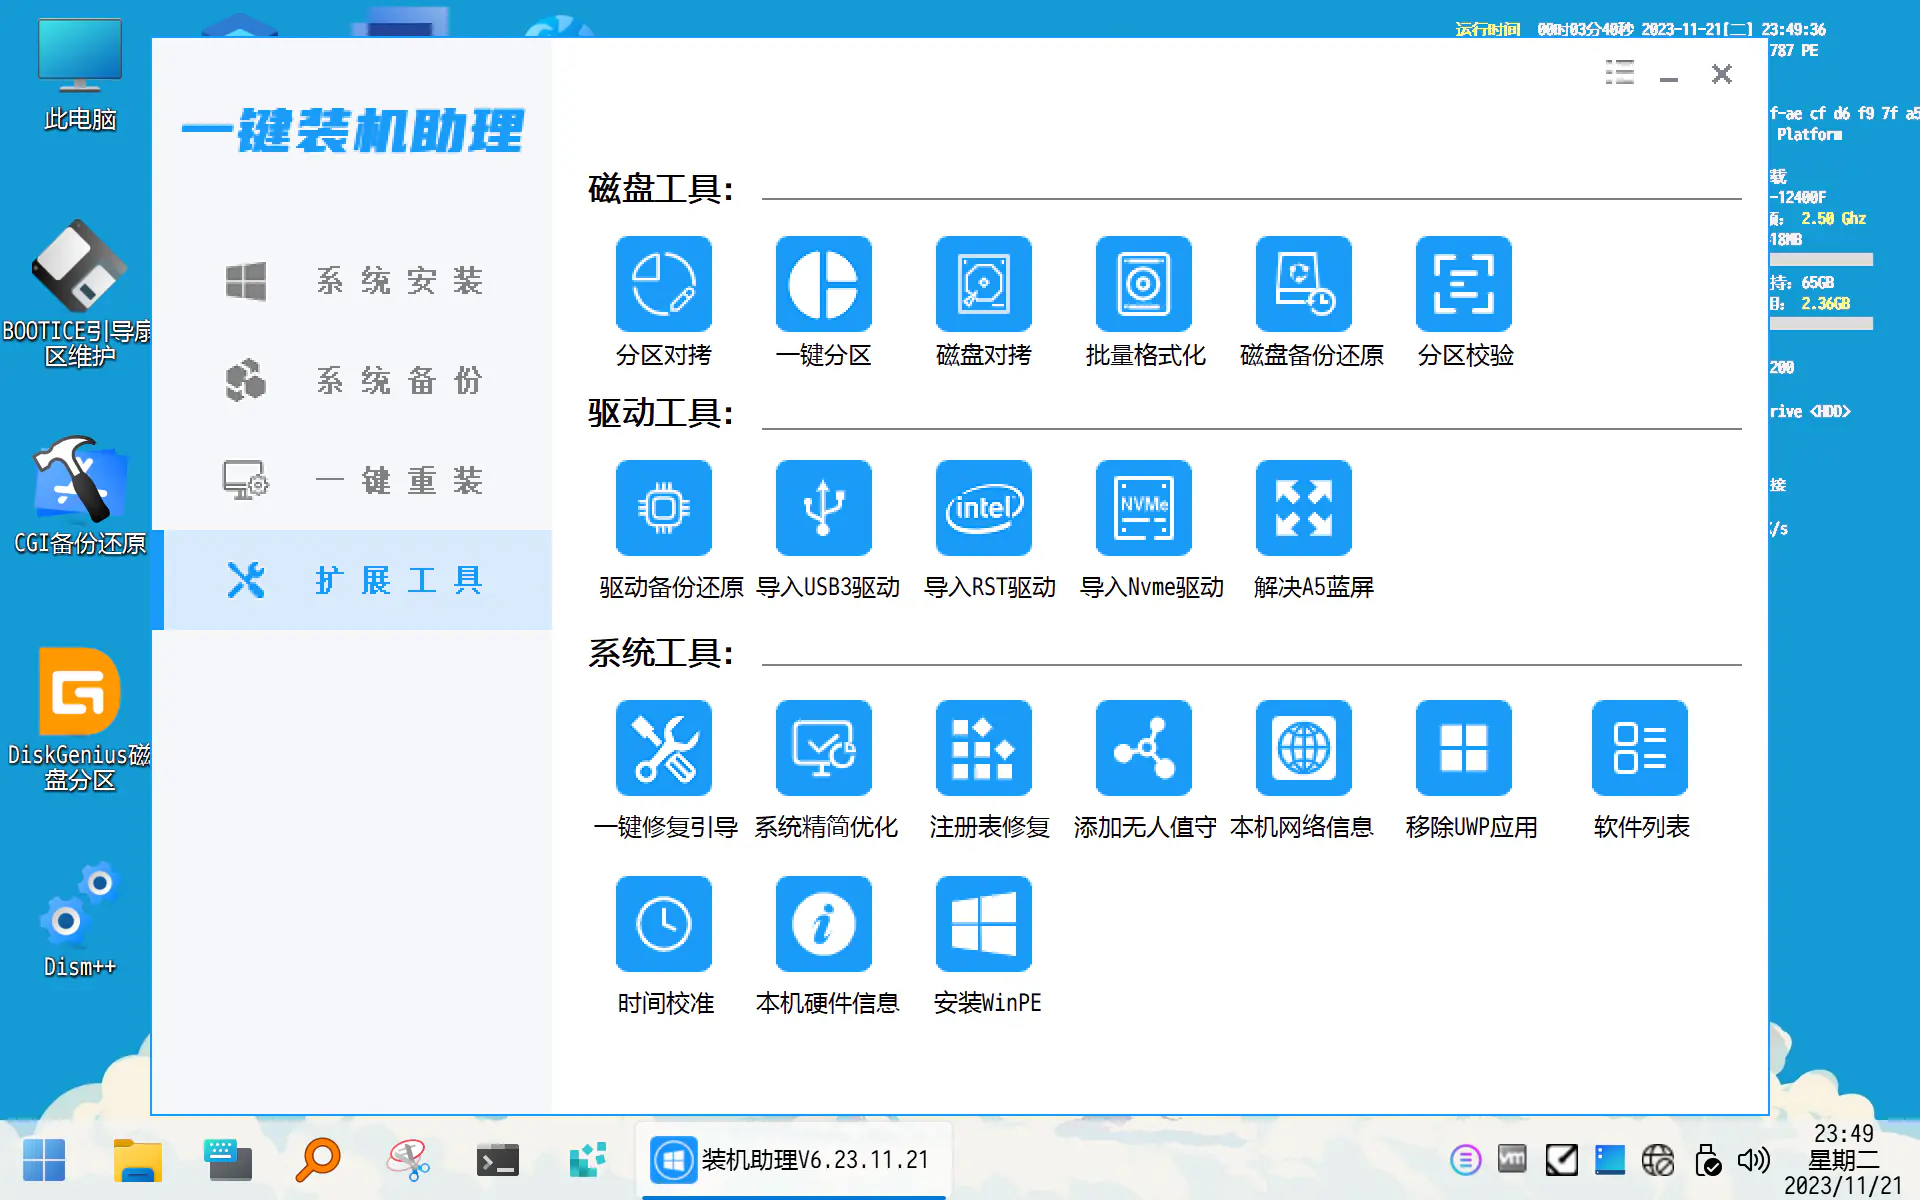Open the Intel RST driver import tool
Screen dimensions: 1920x1200
983,508
